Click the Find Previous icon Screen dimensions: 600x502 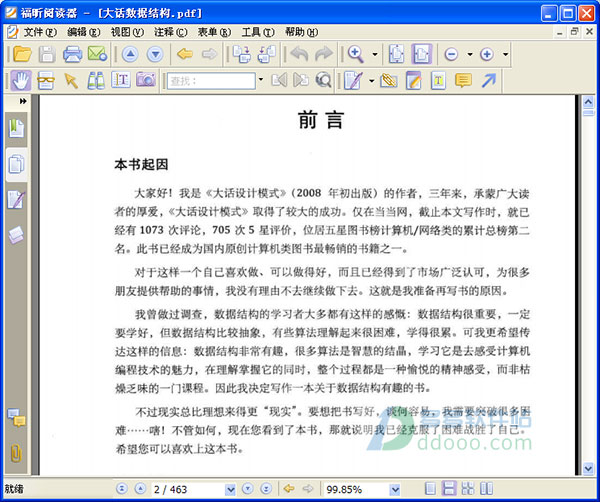pos(279,80)
